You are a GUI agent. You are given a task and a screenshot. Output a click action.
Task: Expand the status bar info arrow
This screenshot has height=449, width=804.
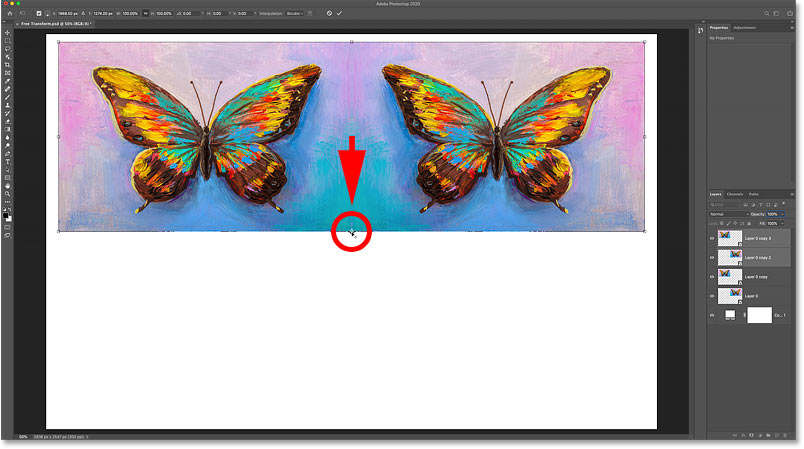click(x=87, y=437)
